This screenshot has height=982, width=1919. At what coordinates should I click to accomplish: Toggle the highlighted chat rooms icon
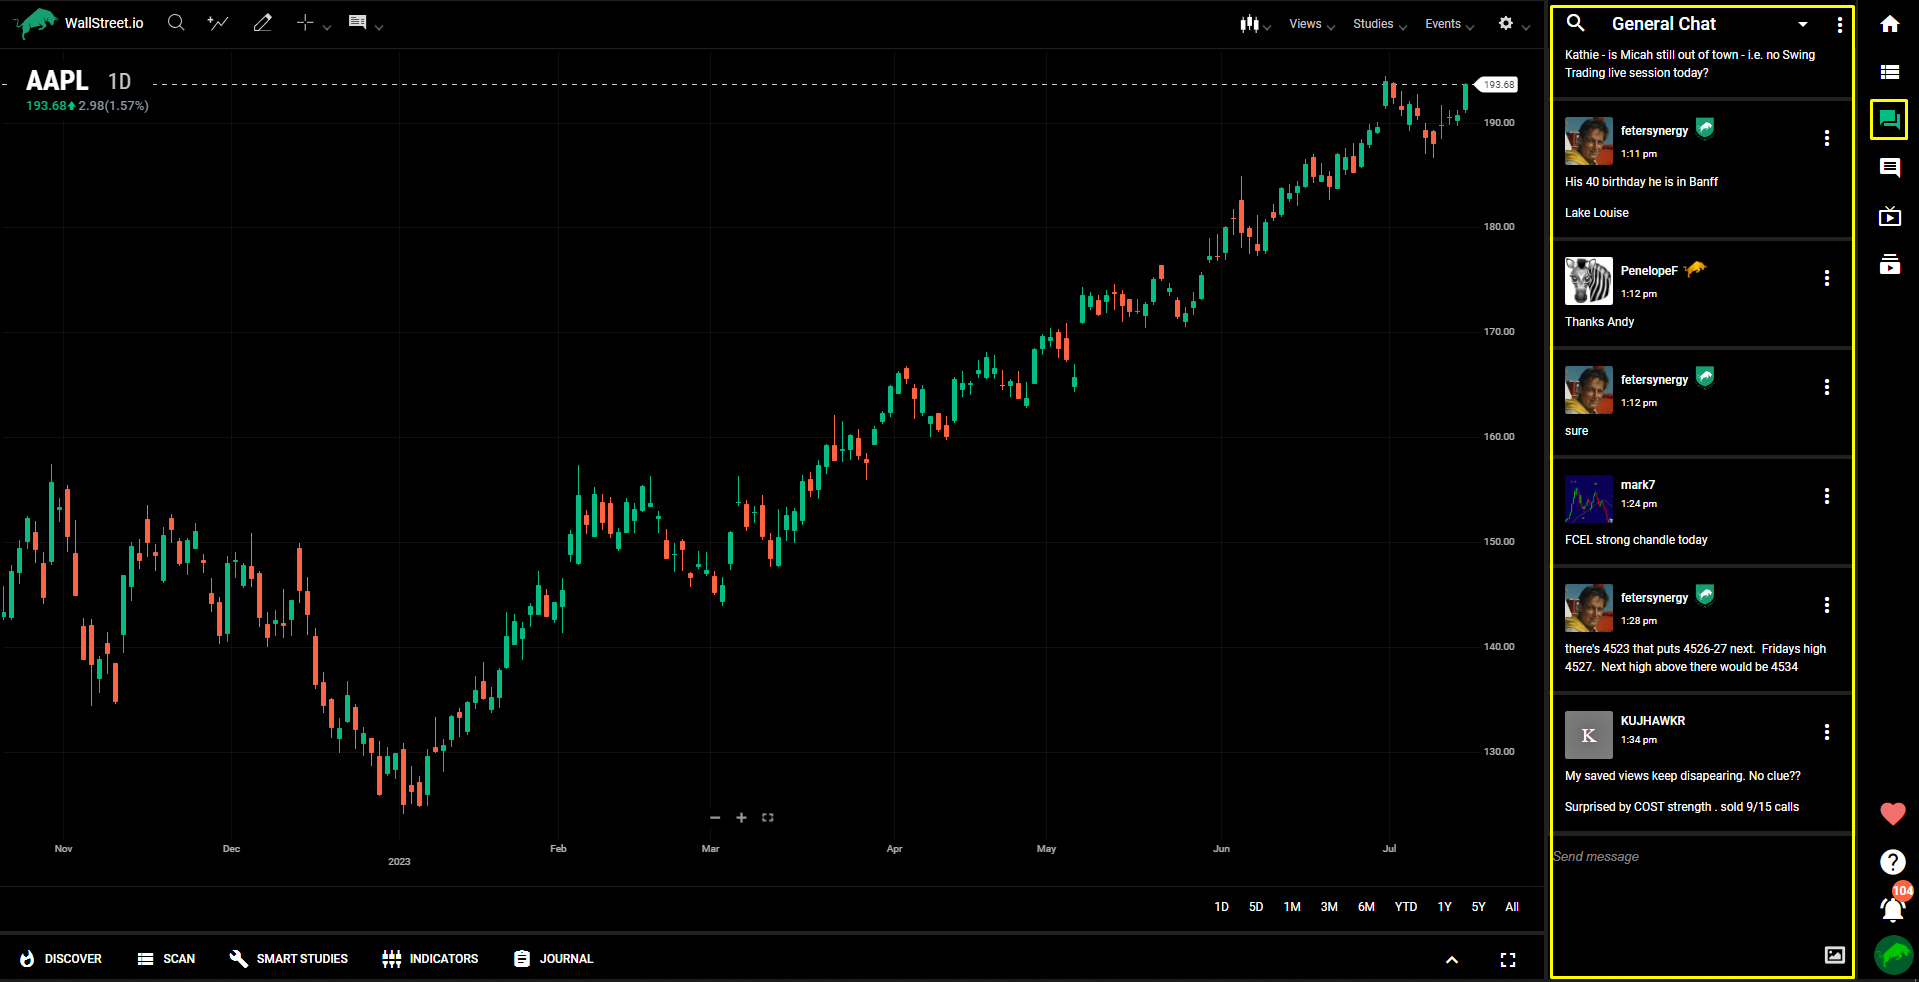[1889, 120]
